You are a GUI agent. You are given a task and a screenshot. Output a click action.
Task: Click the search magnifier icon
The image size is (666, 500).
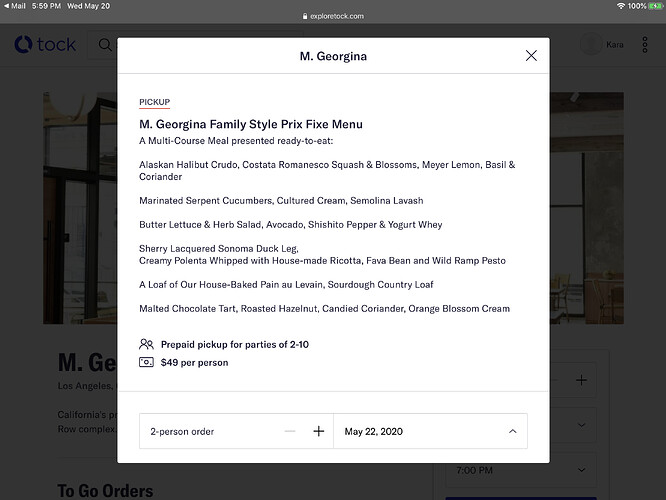(x=105, y=45)
